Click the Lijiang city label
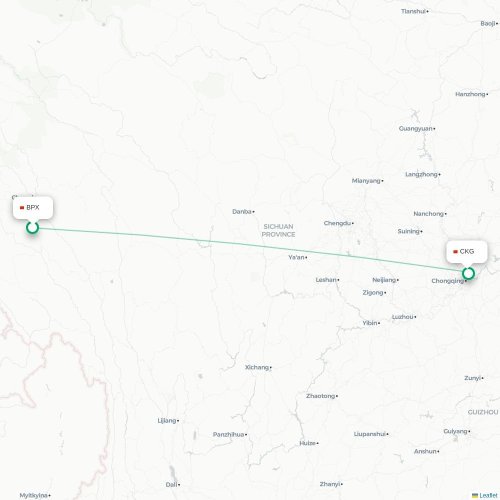 (167, 421)
